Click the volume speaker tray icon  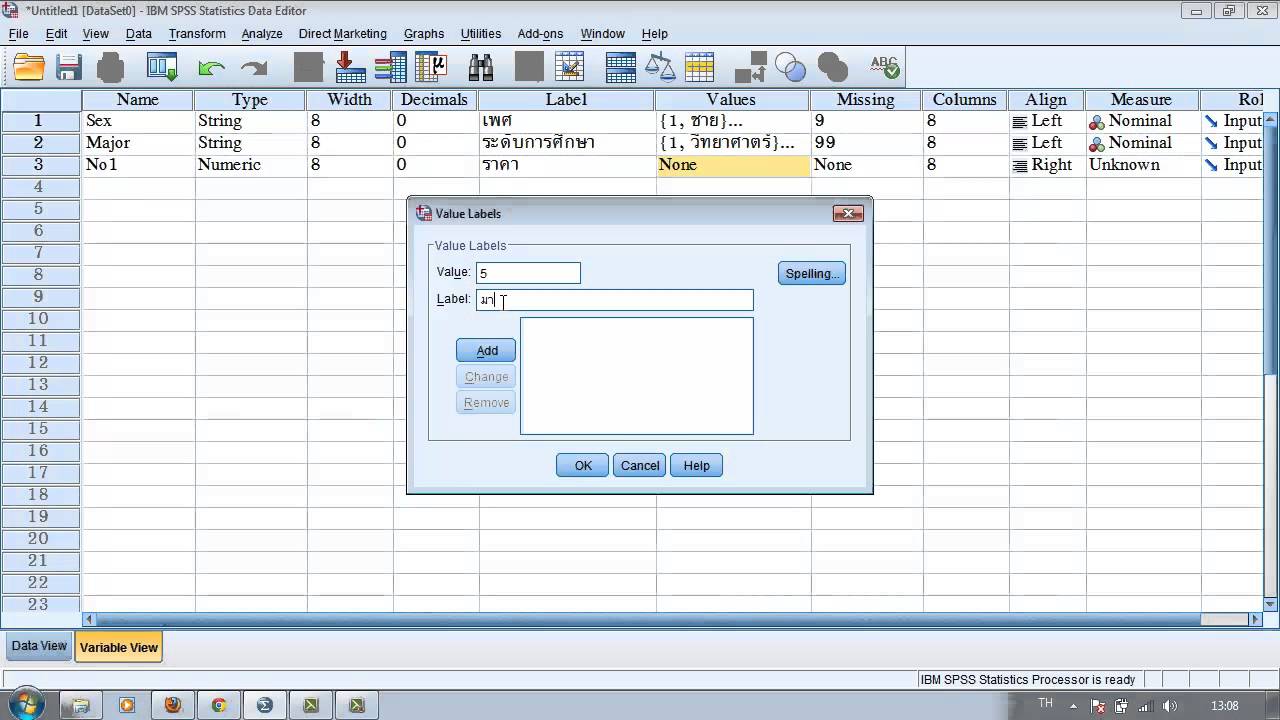tap(1170, 705)
